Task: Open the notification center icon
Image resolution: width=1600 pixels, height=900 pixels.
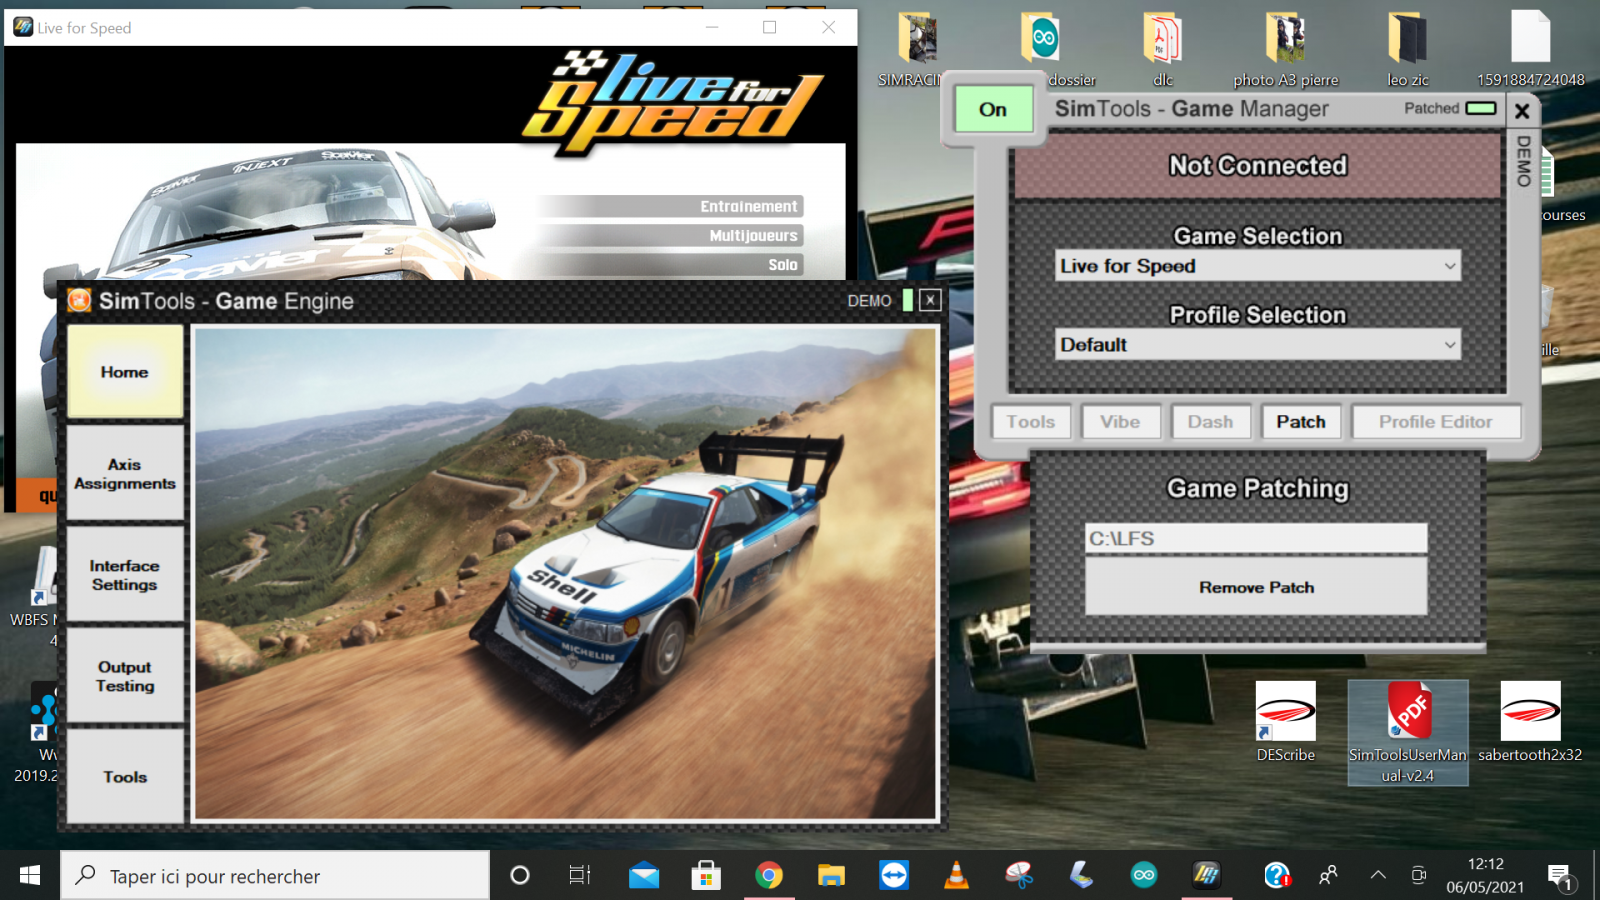Action: (1561, 877)
